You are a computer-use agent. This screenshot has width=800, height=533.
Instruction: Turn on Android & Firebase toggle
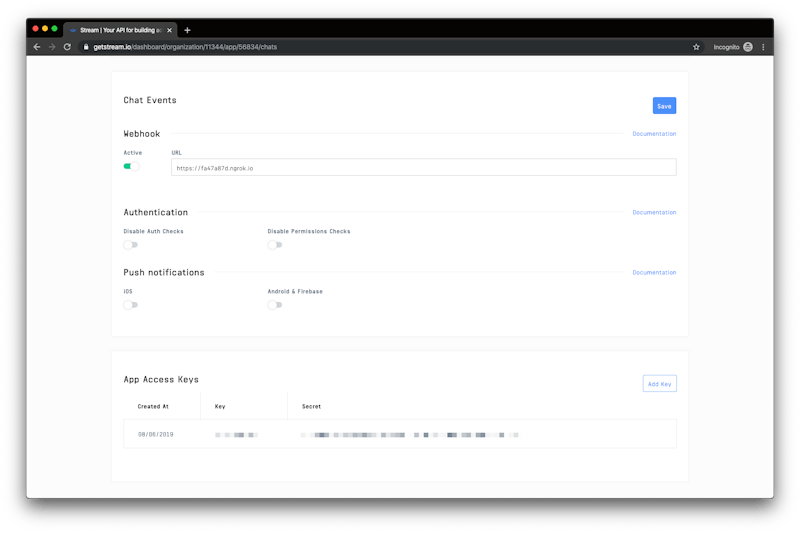(275, 305)
